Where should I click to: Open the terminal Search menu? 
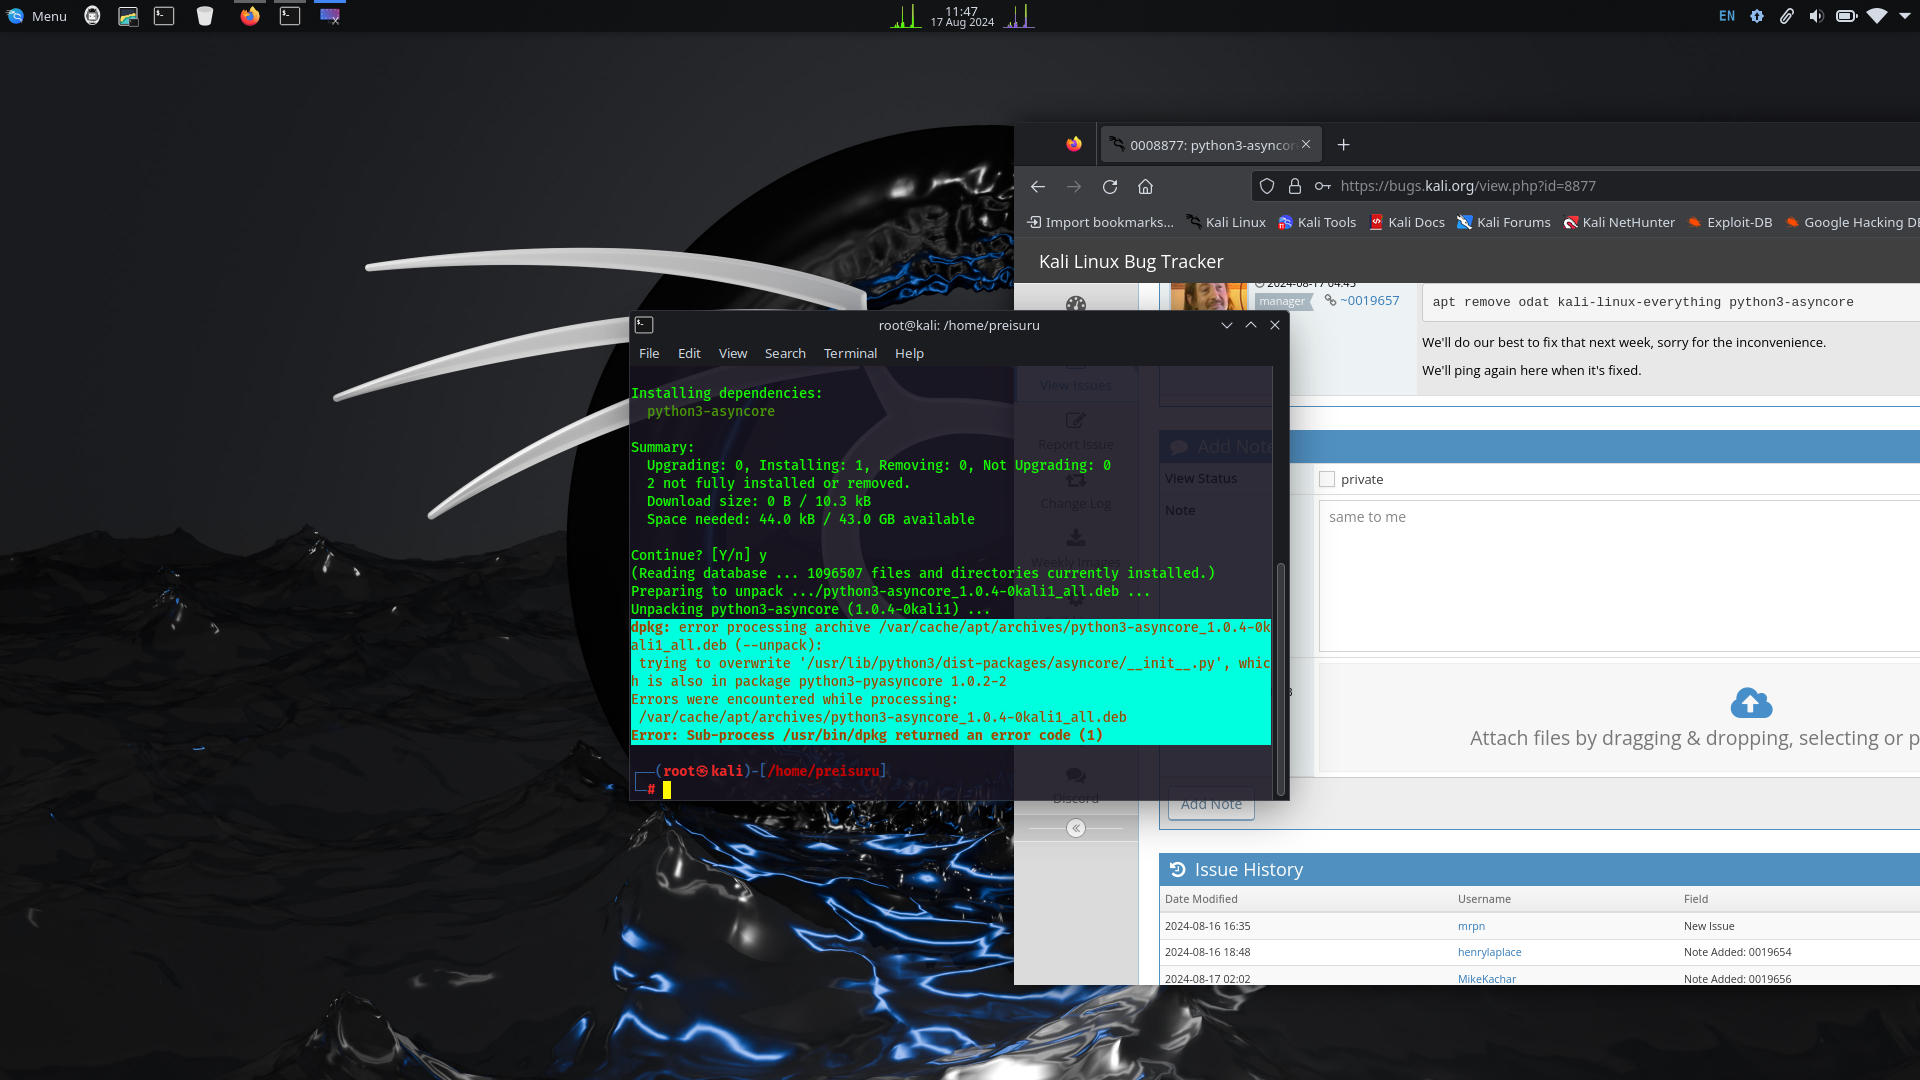785,354
